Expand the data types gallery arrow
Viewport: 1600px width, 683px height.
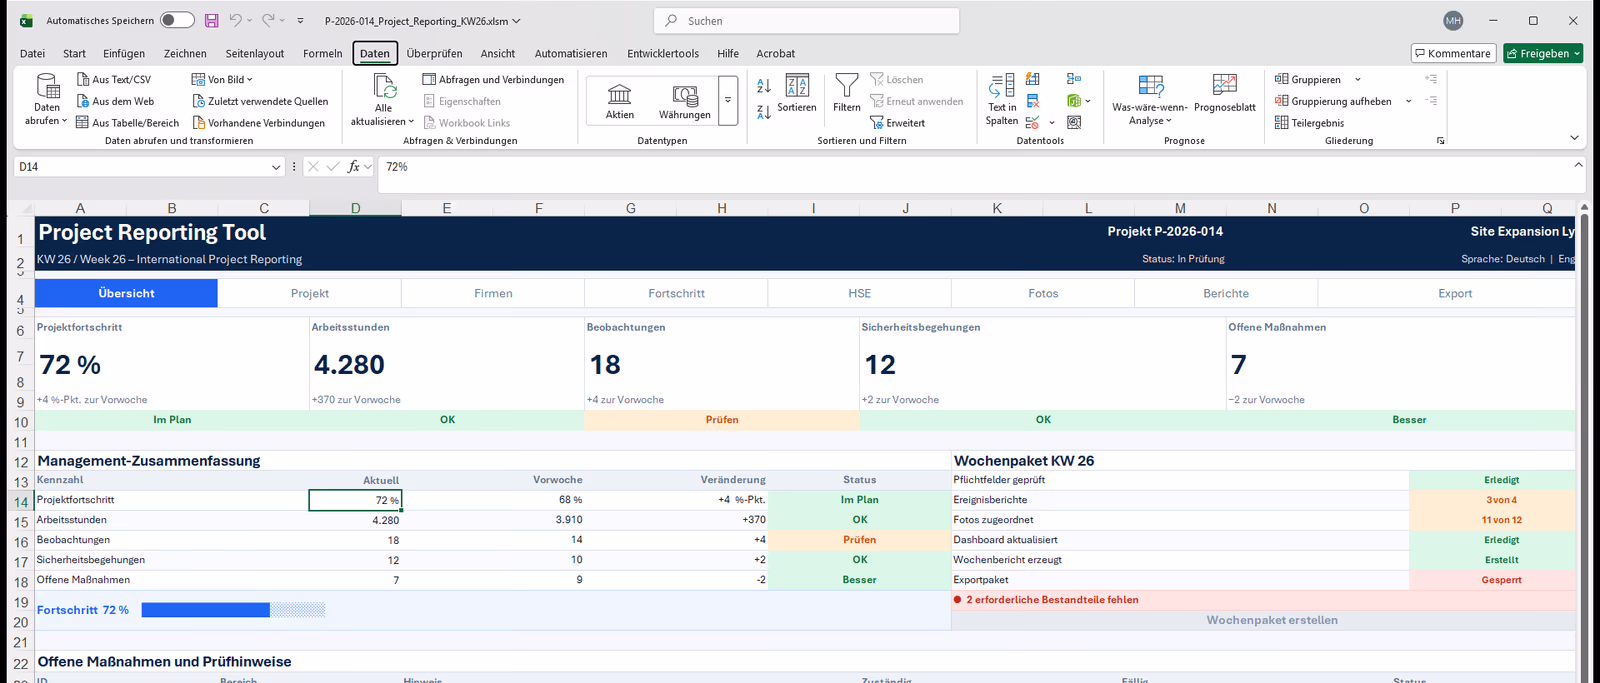(x=728, y=100)
